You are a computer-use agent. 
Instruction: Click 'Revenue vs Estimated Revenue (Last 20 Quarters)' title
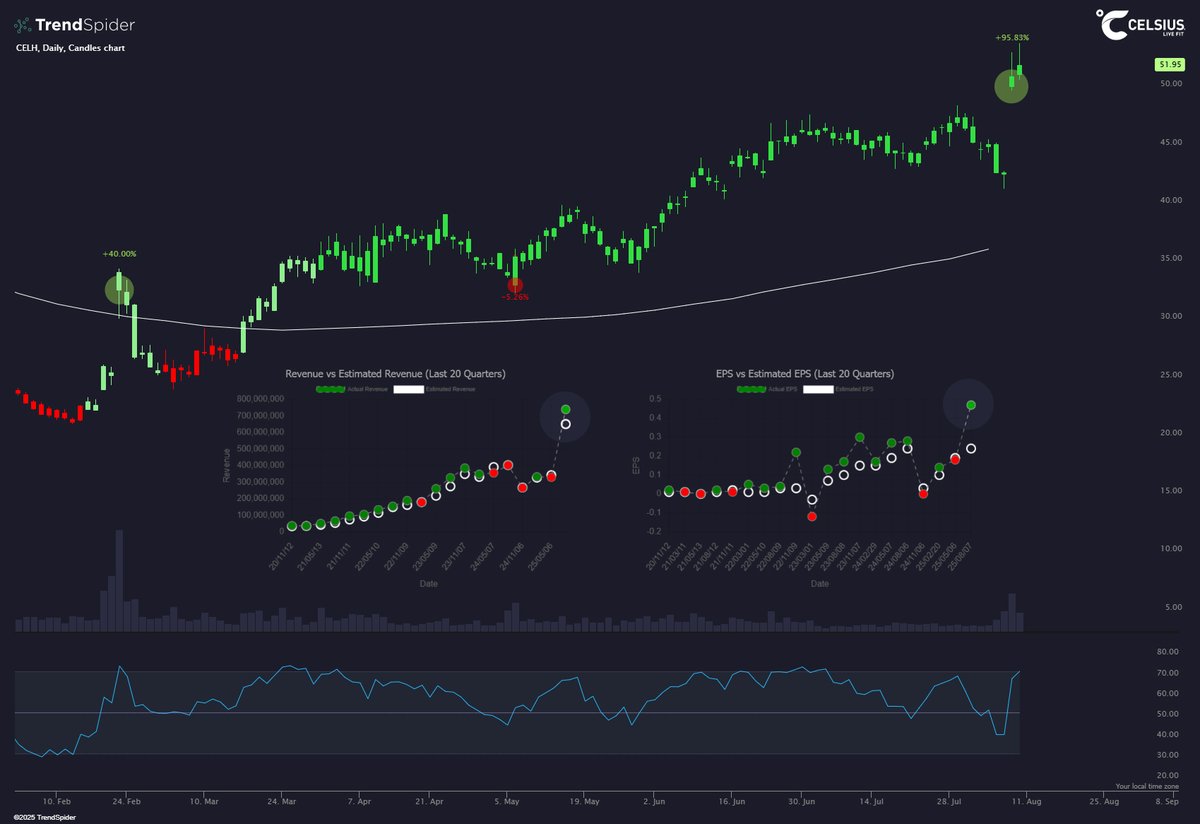coord(395,373)
